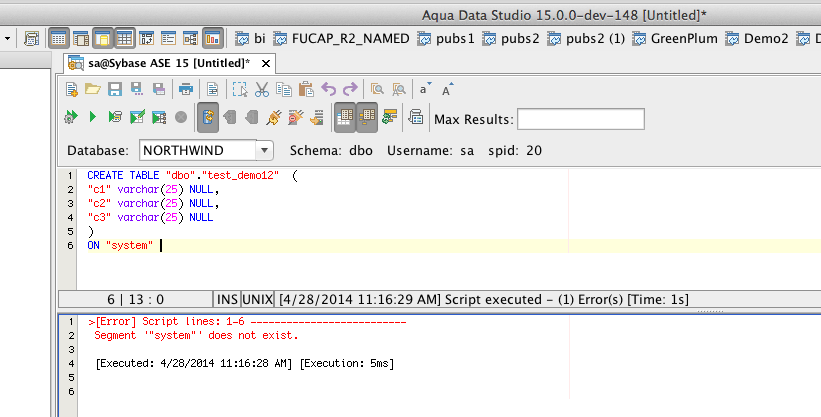
Task: Click the Rollback transaction icon
Action: [x=251, y=117]
